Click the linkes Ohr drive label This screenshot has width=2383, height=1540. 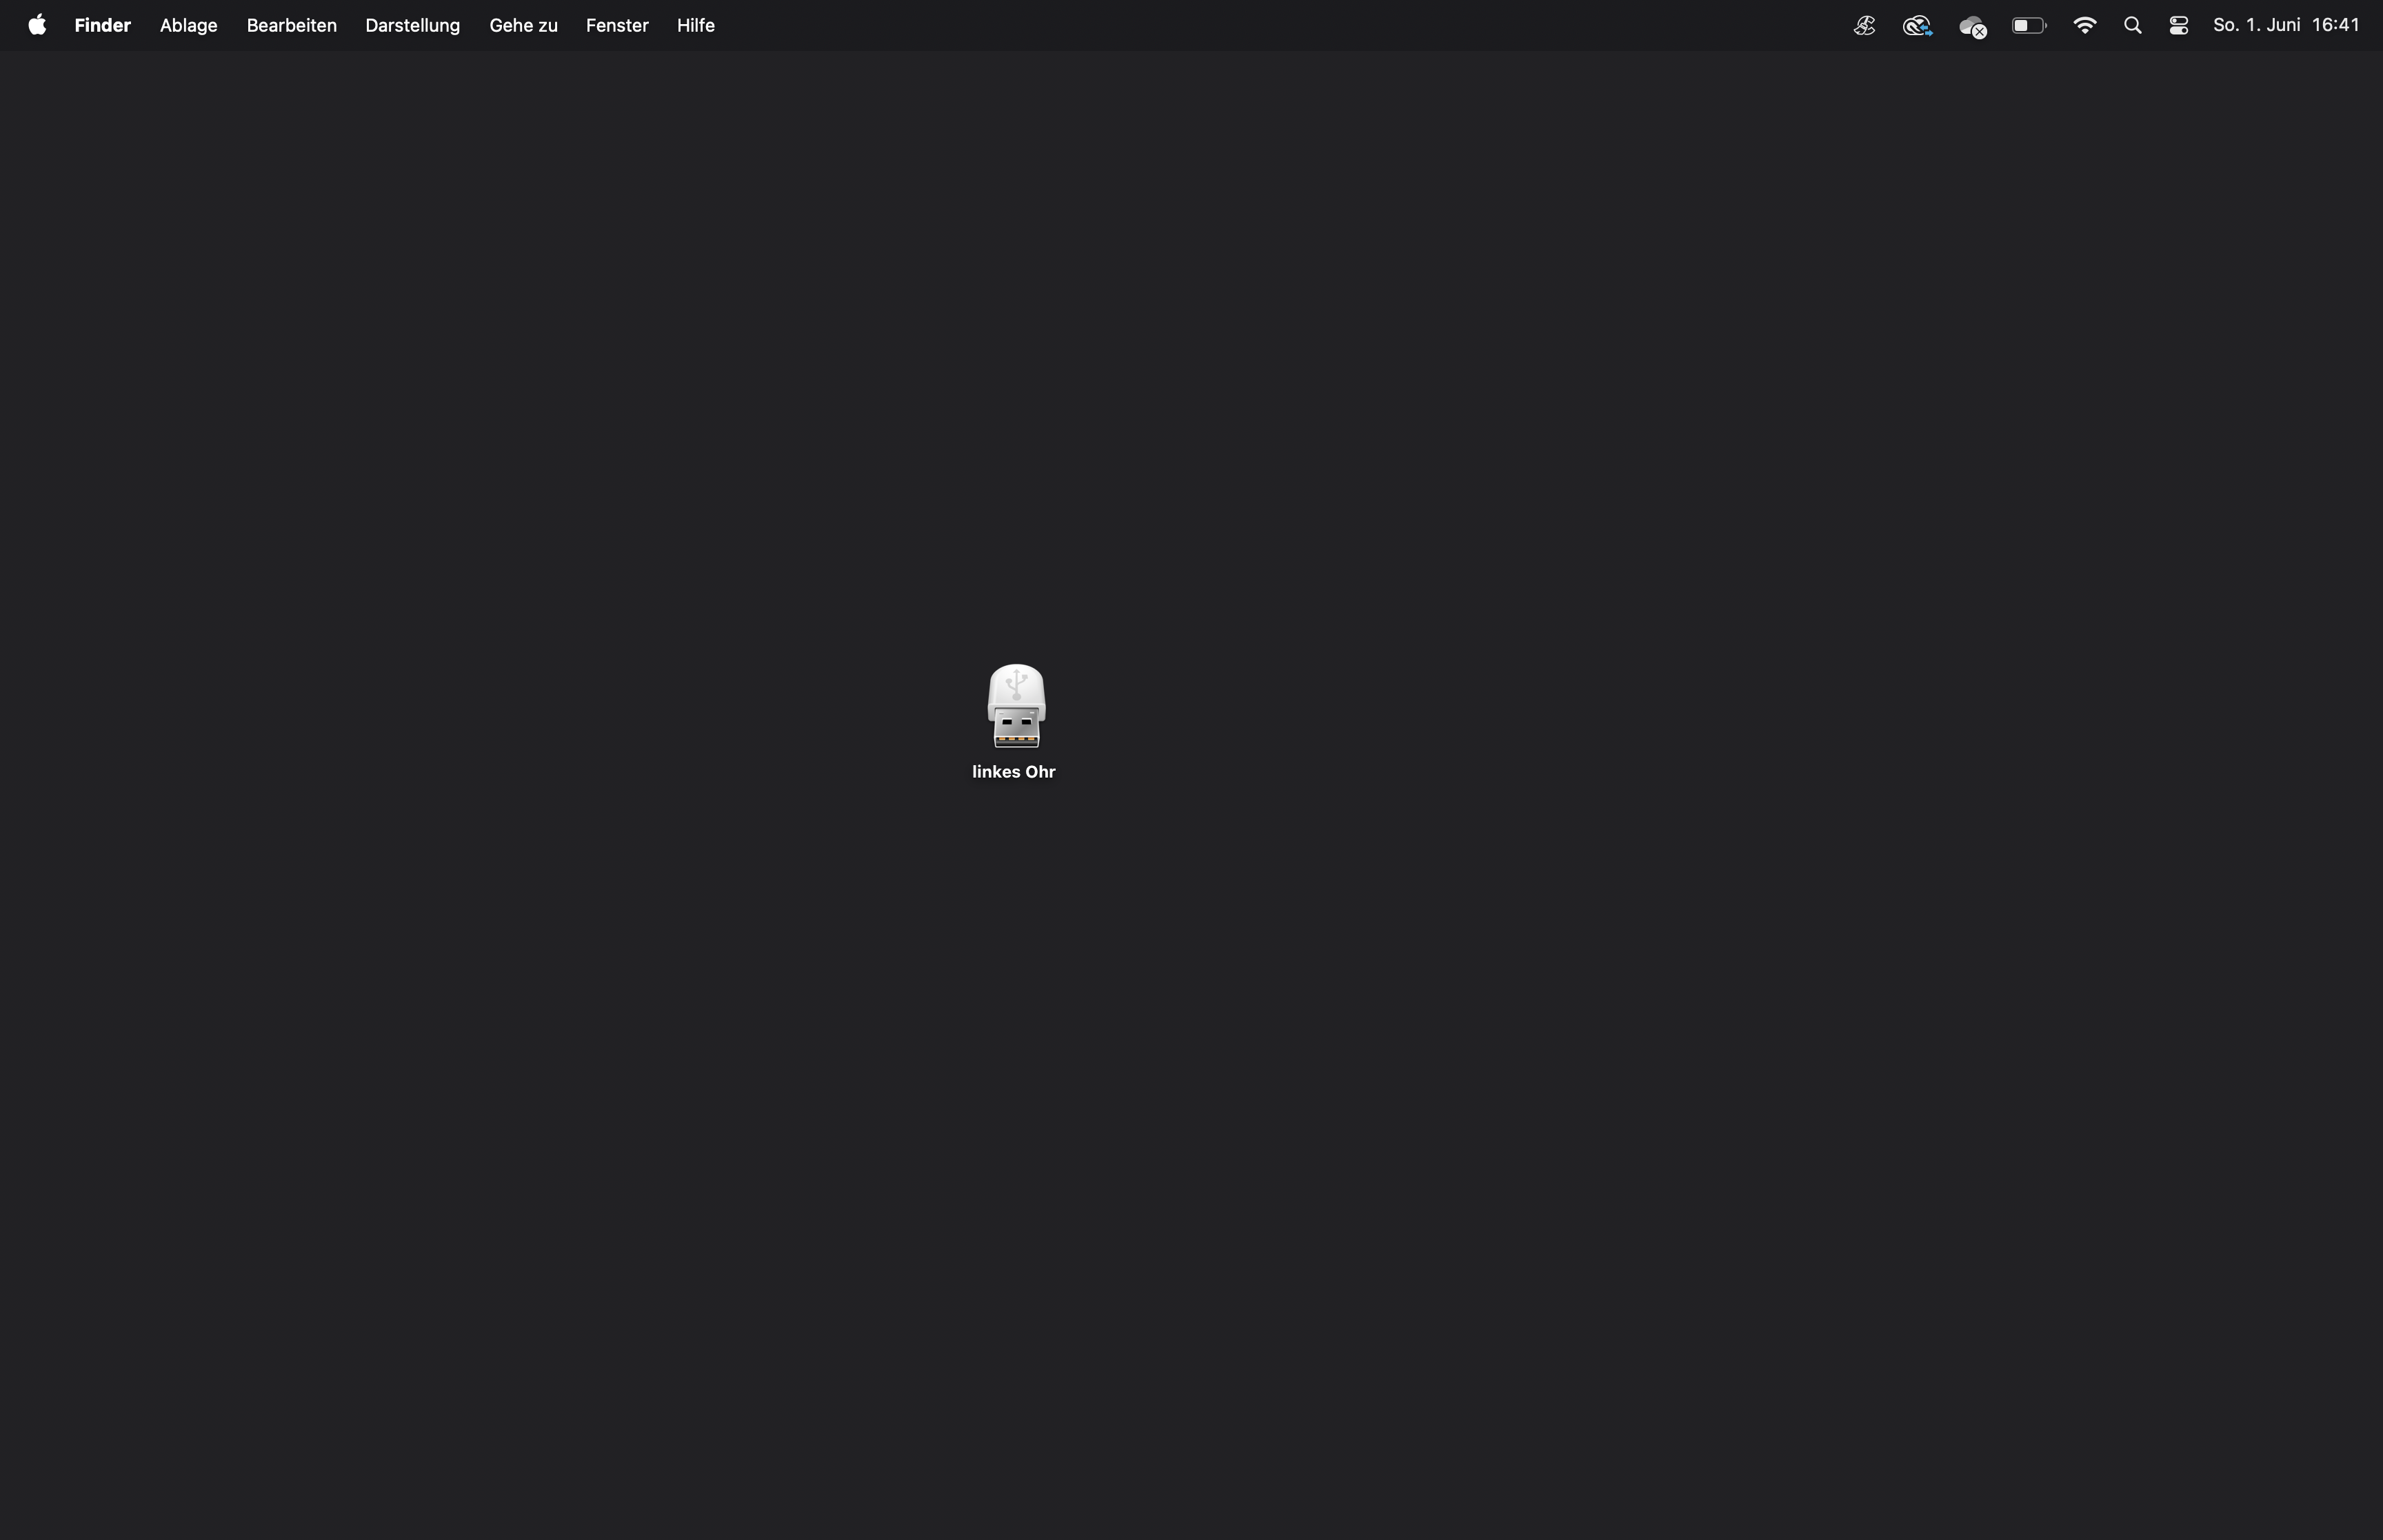1013,772
